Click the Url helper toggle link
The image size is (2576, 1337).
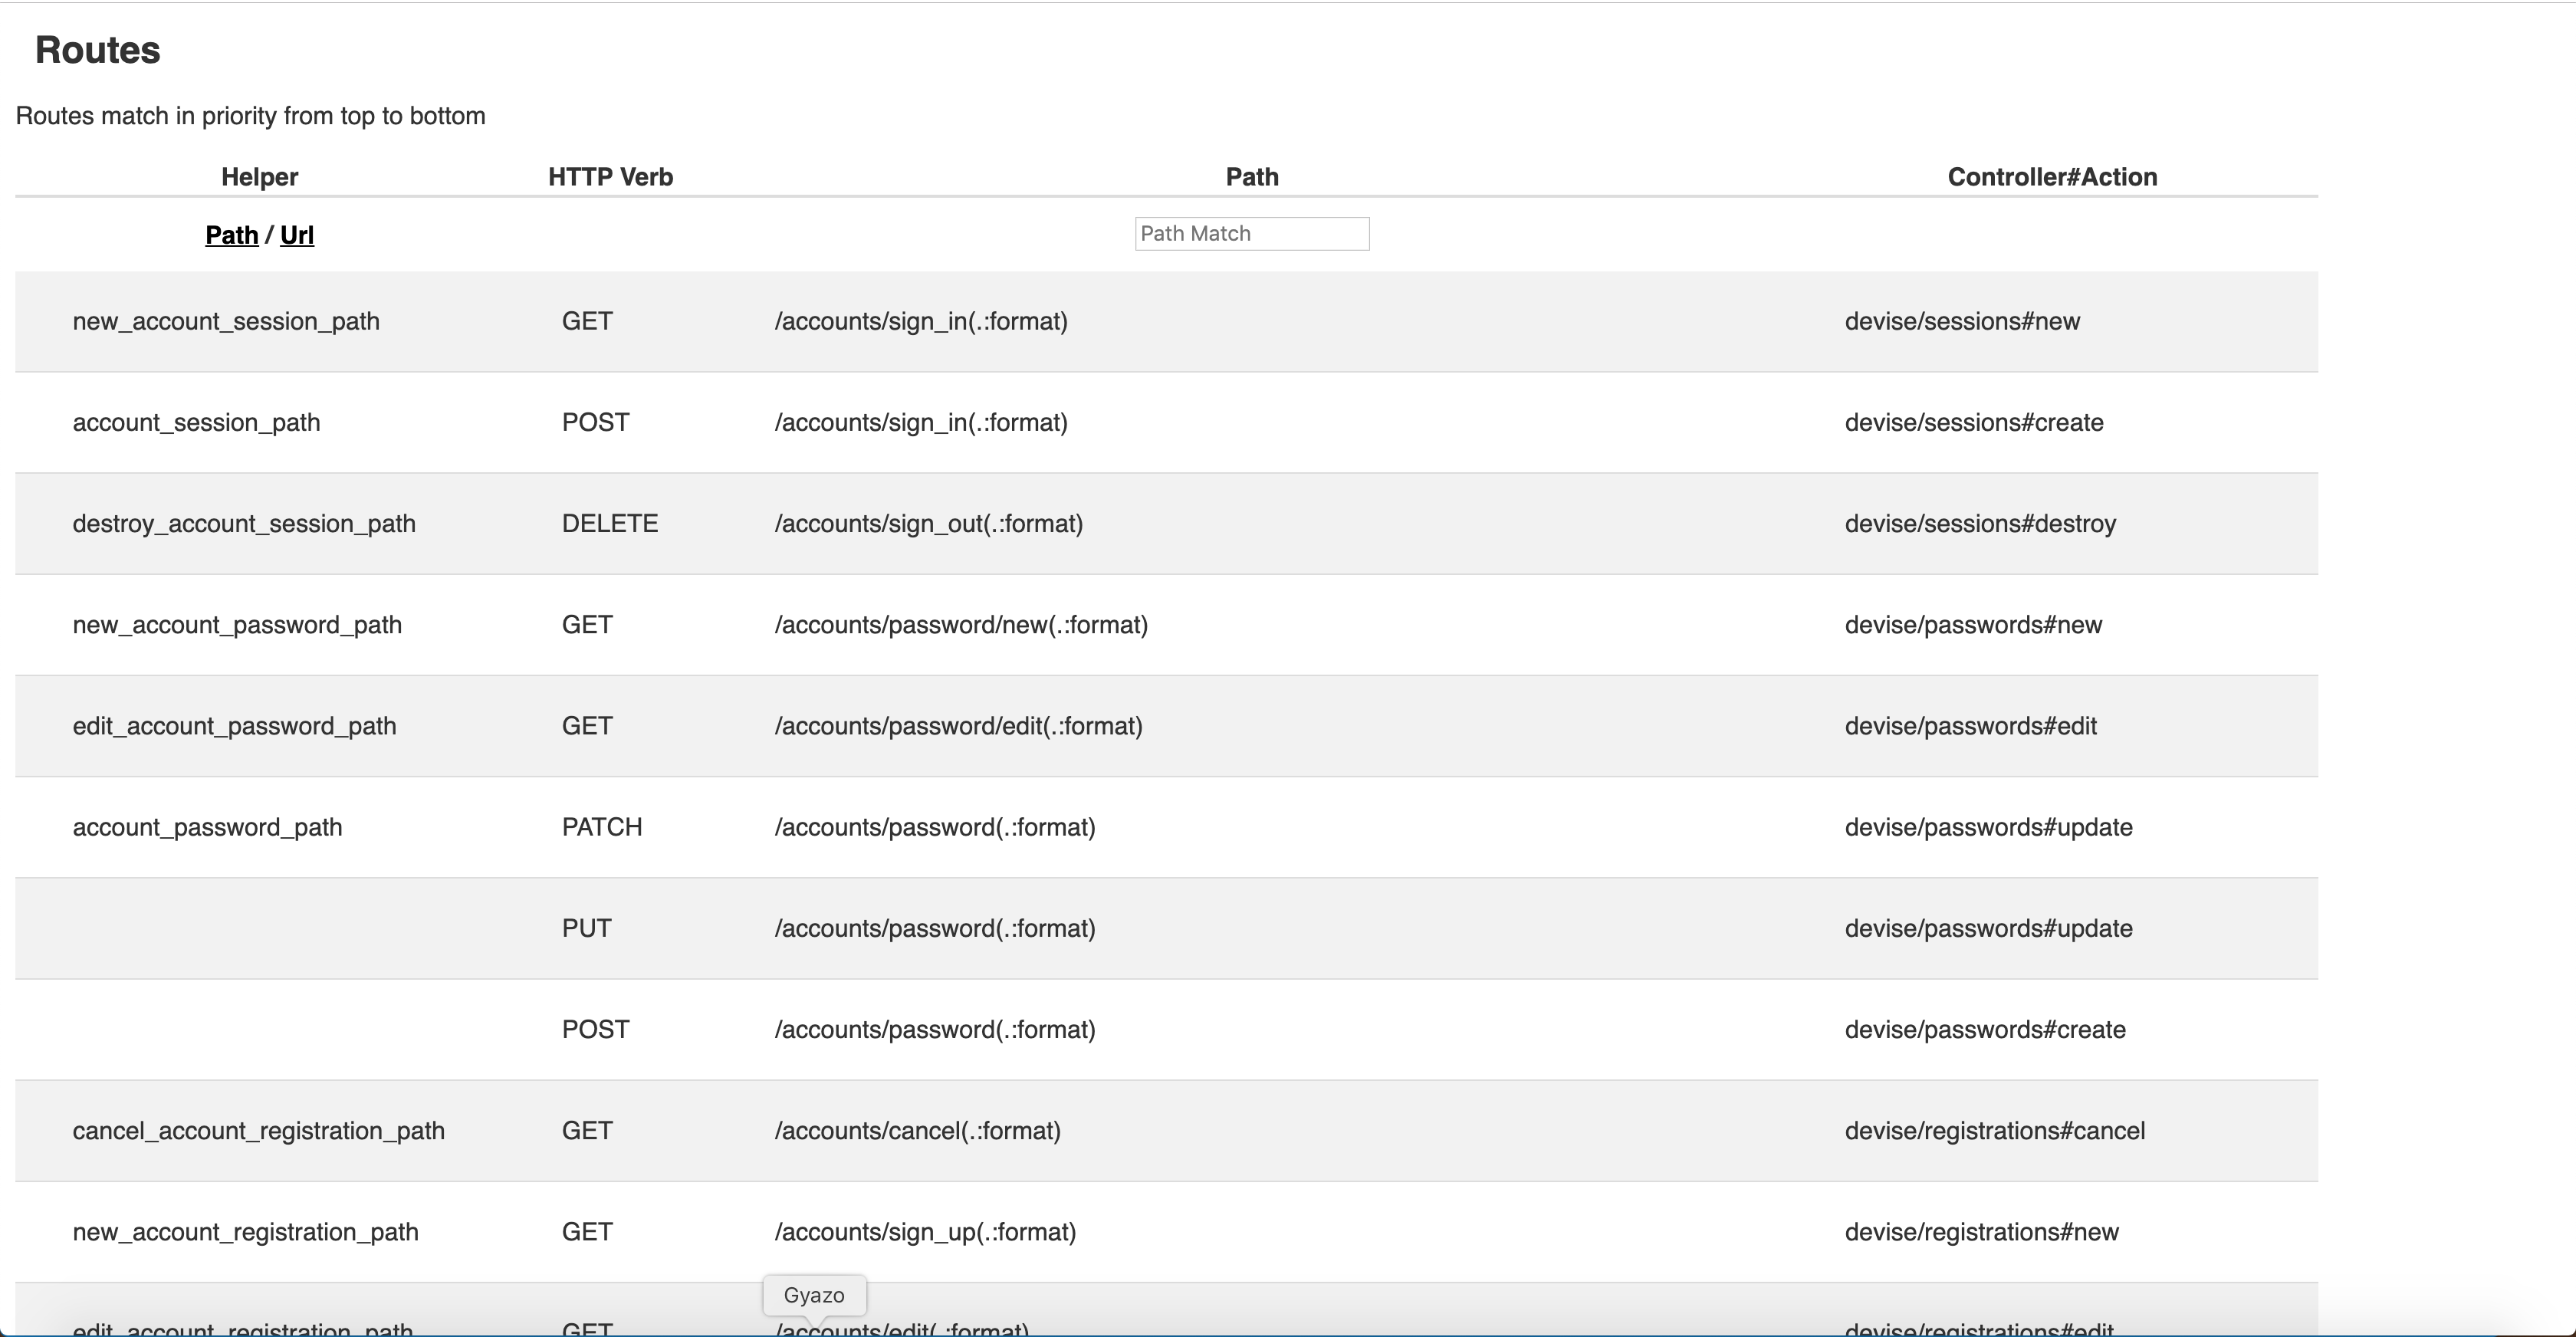296,235
